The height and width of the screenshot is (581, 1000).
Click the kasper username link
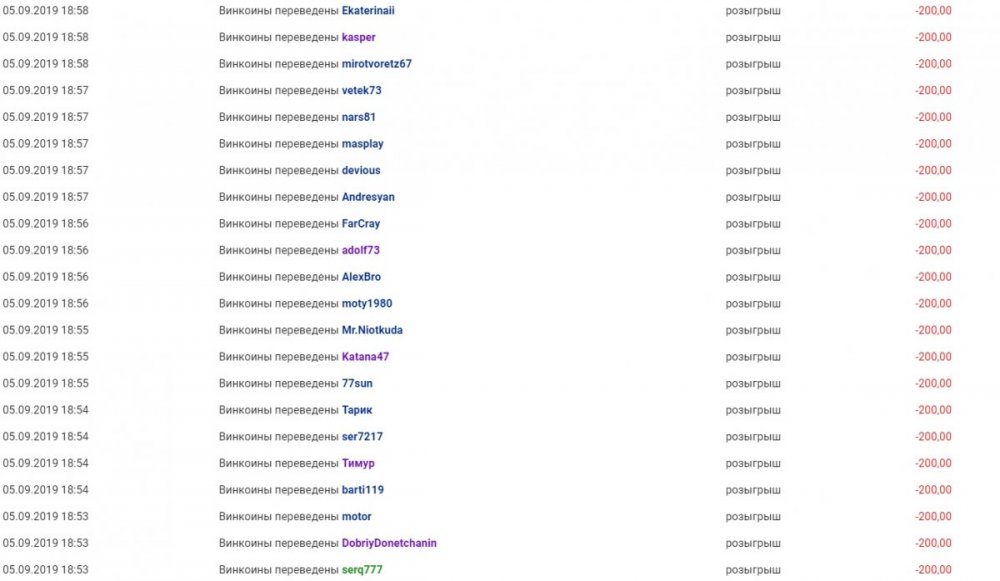tap(359, 37)
